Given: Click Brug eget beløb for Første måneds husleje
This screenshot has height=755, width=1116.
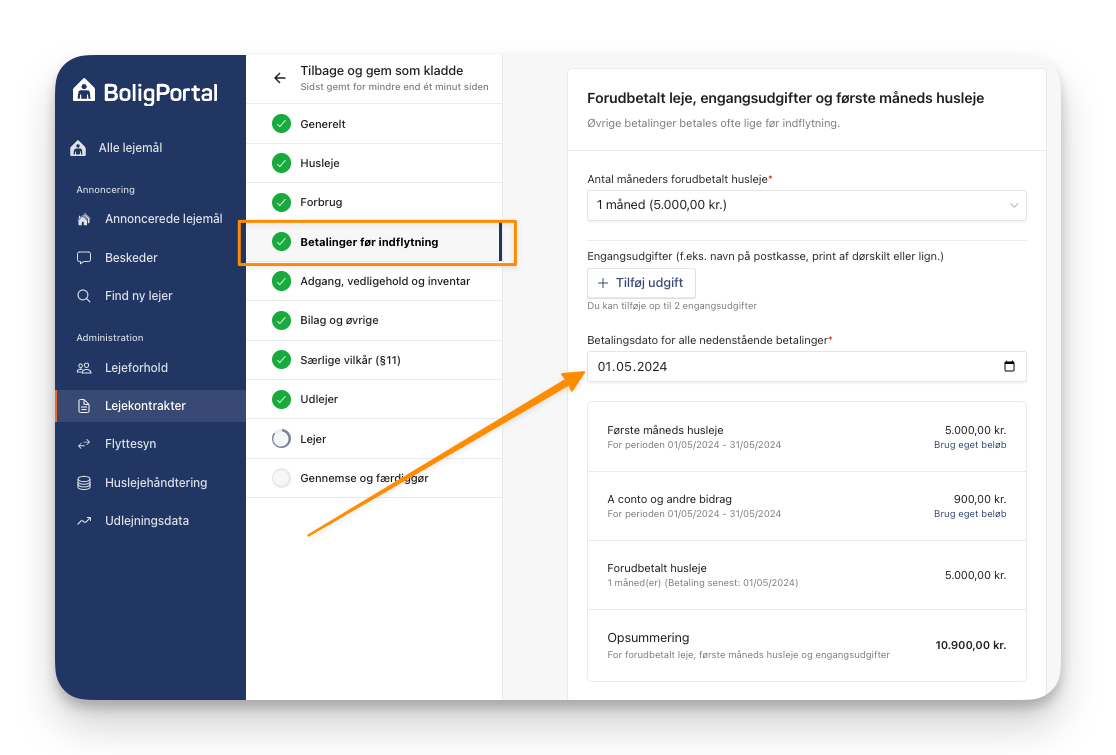Looking at the screenshot, I should tap(970, 445).
